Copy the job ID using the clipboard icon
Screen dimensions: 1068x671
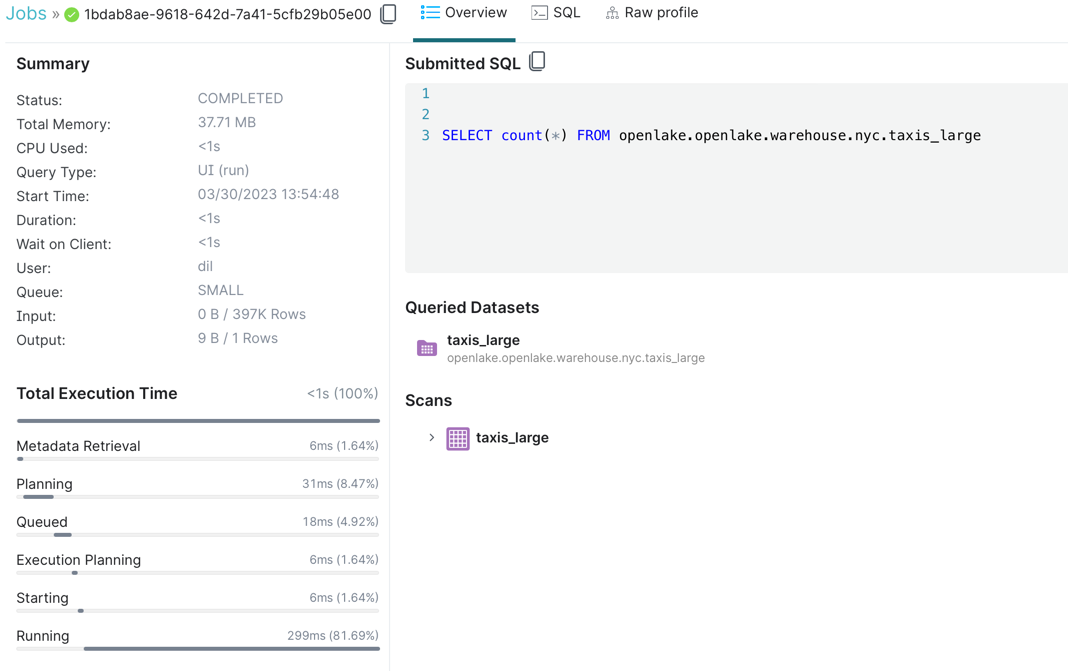click(388, 14)
